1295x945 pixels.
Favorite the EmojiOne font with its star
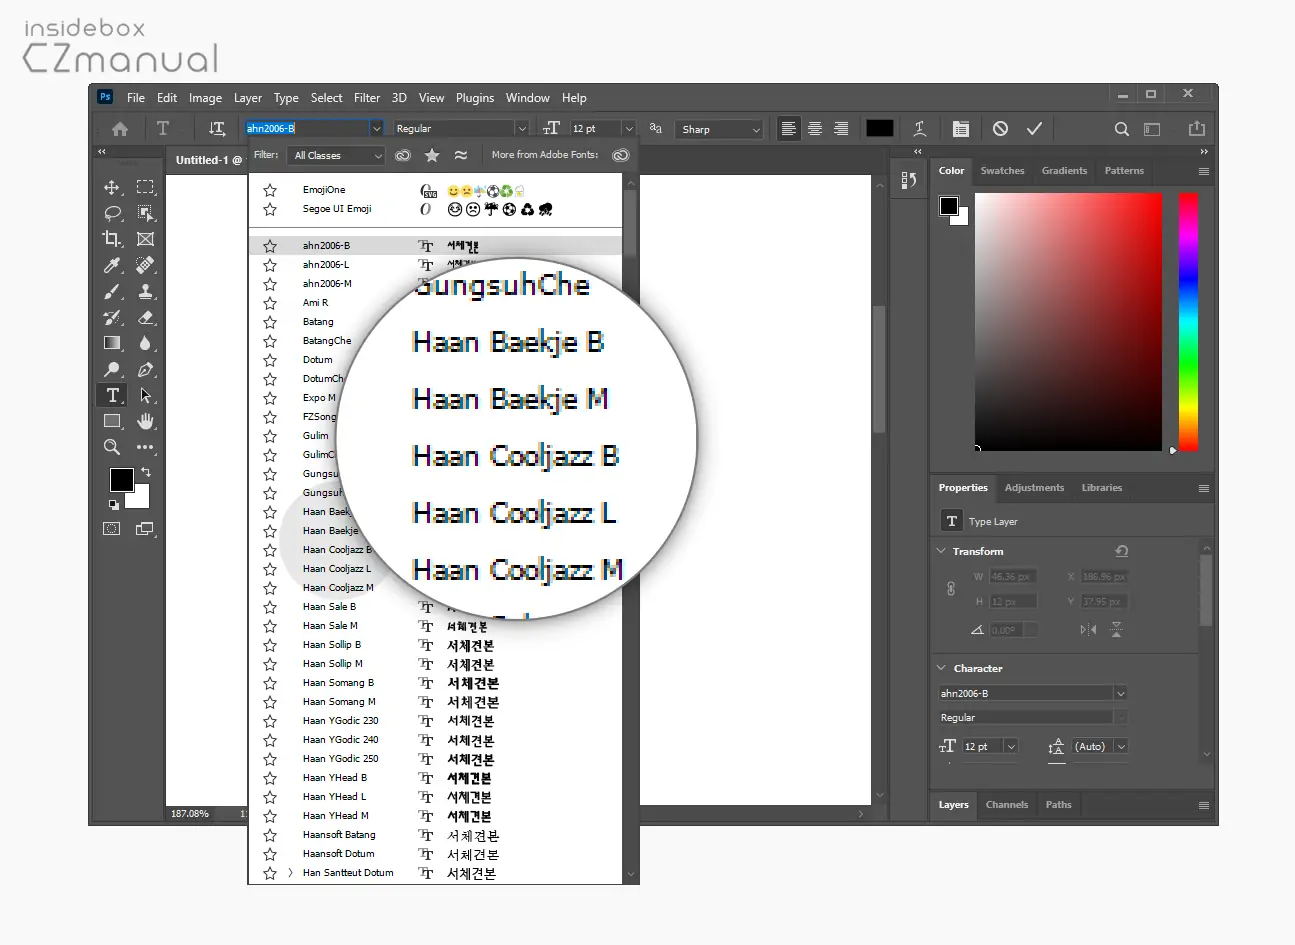(x=270, y=190)
